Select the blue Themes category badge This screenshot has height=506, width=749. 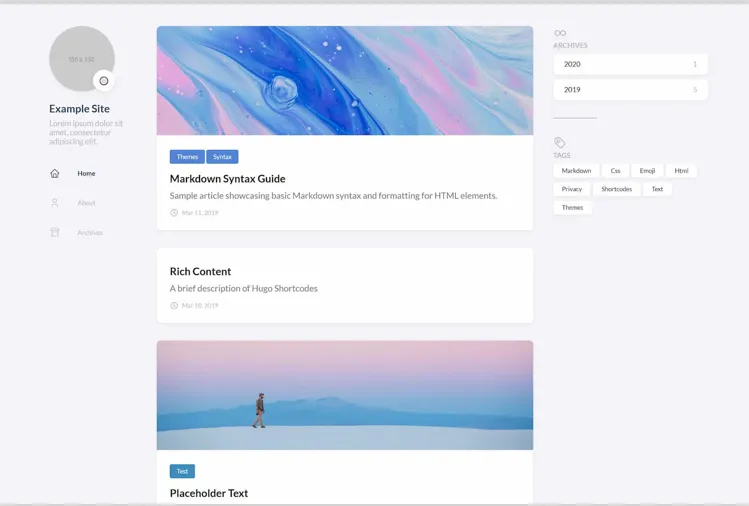[187, 157]
